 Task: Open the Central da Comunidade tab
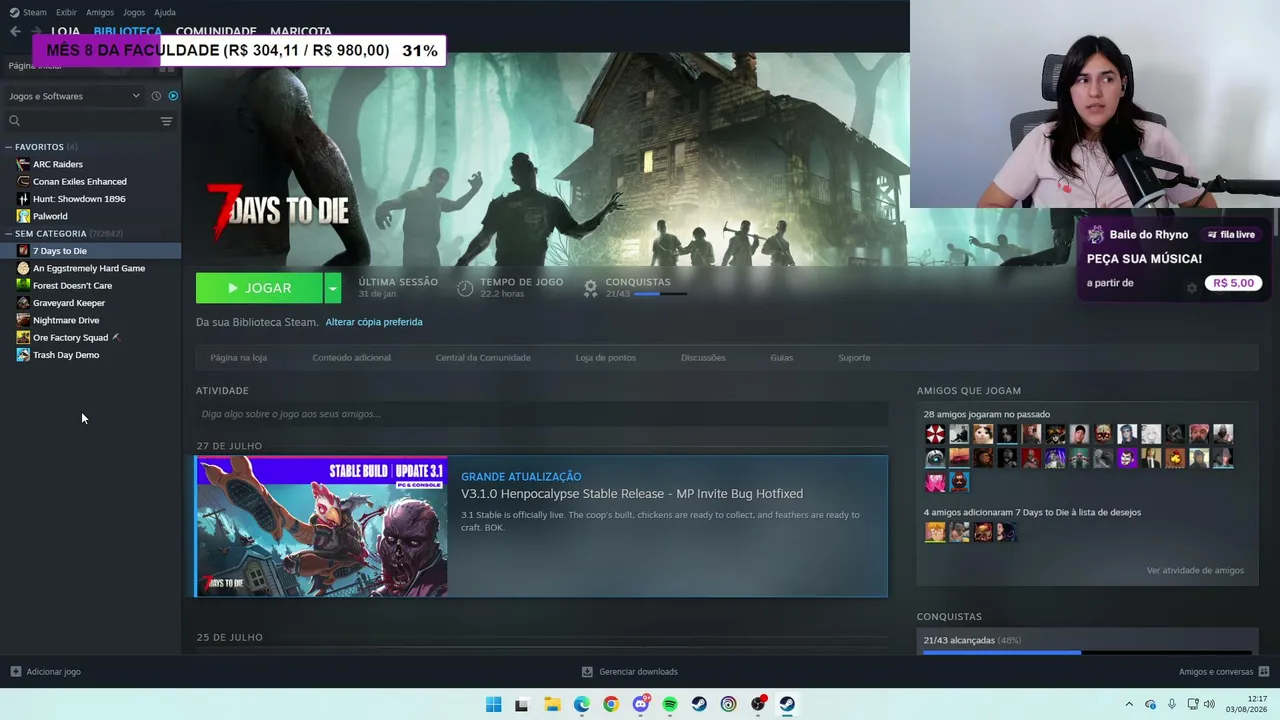pos(483,358)
